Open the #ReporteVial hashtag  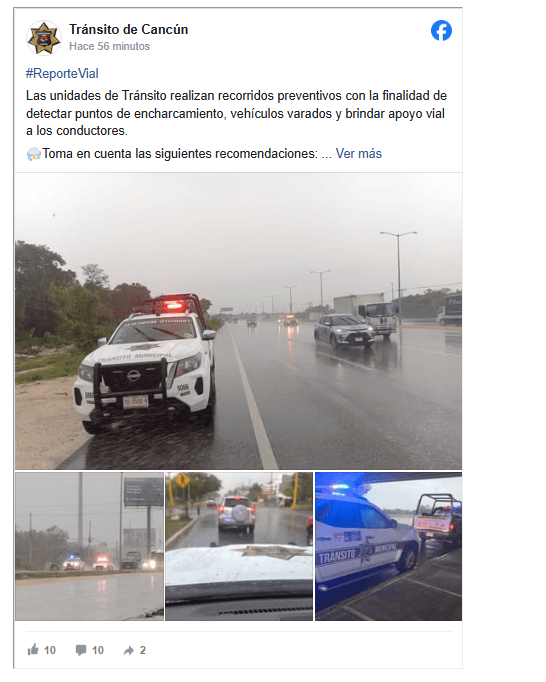62,74
